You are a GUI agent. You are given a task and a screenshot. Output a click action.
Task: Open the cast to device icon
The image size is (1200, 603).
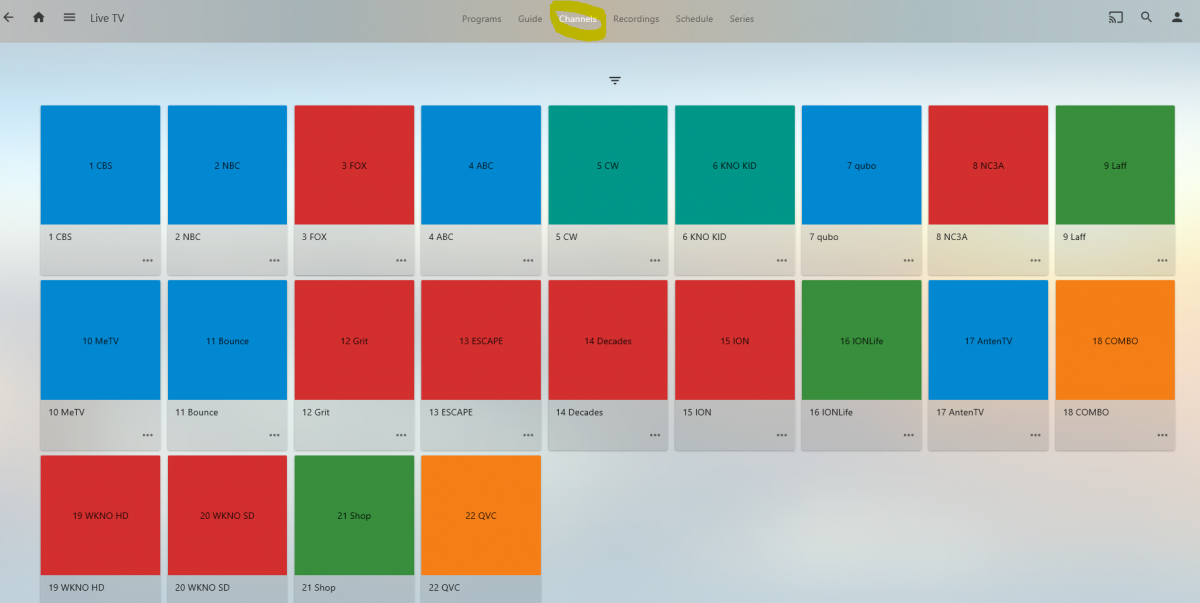click(x=1116, y=17)
